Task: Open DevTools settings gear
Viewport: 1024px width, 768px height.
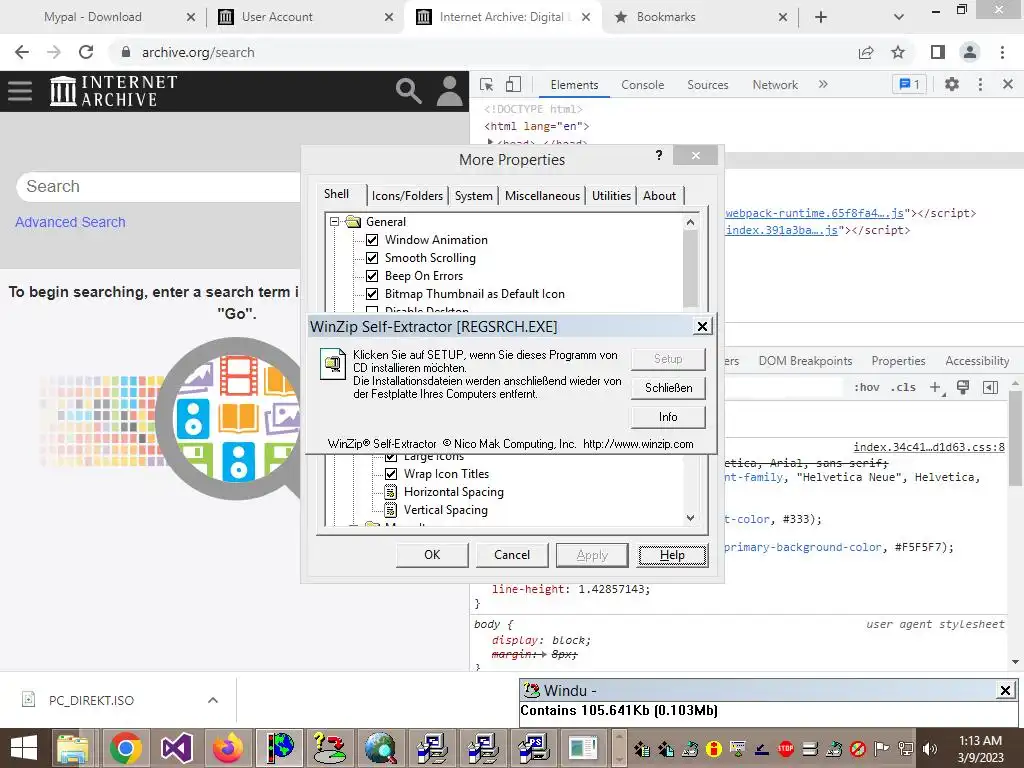Action: point(952,84)
